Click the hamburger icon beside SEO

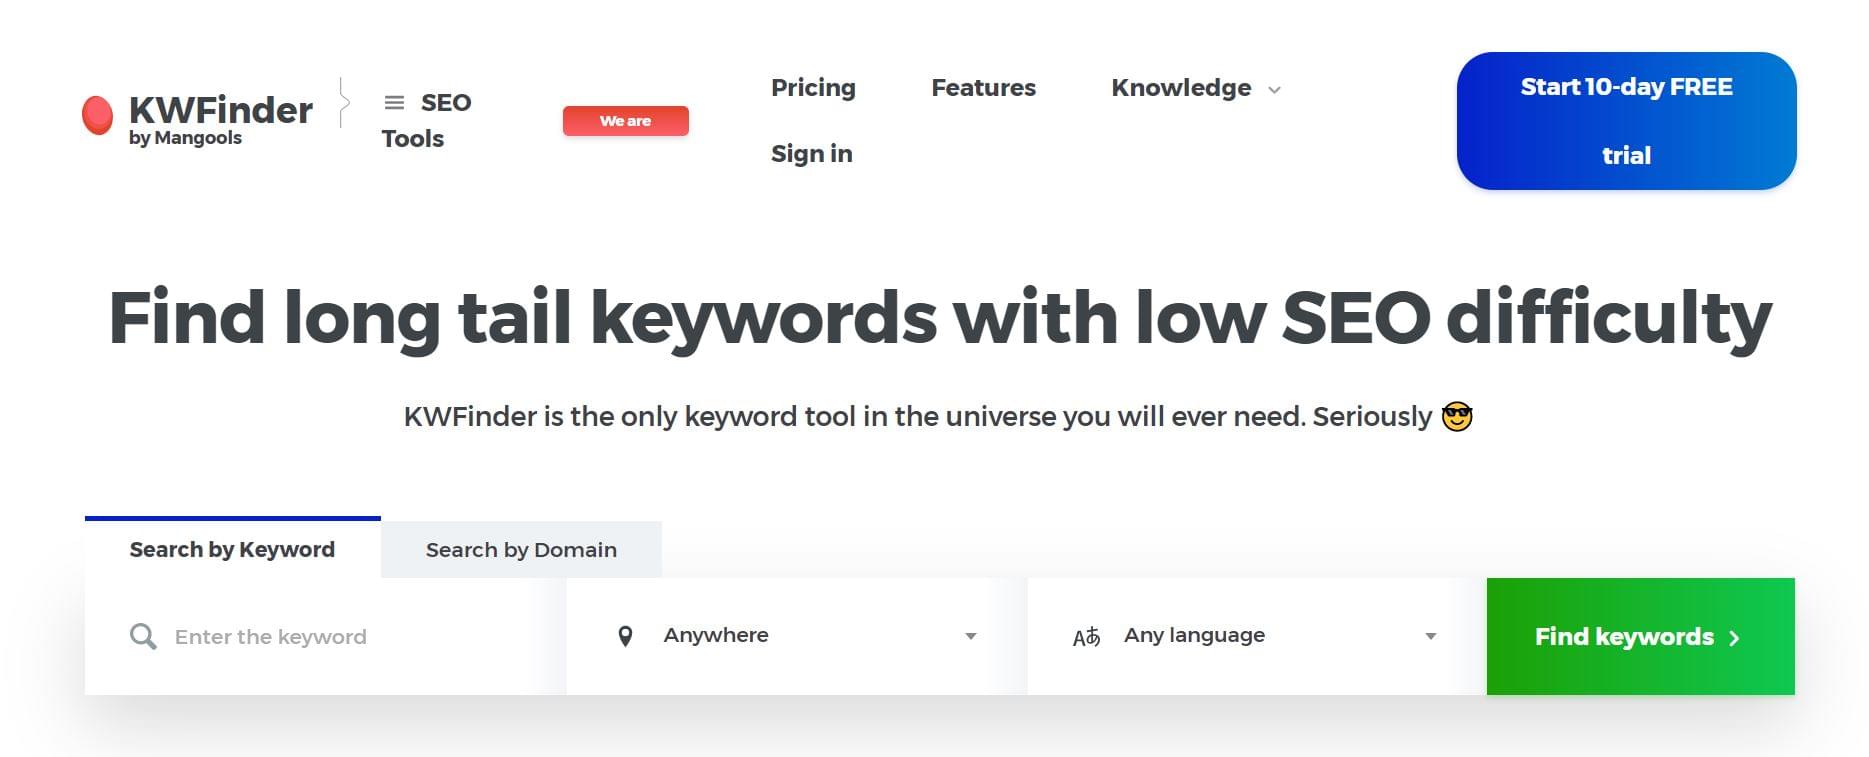pos(395,102)
